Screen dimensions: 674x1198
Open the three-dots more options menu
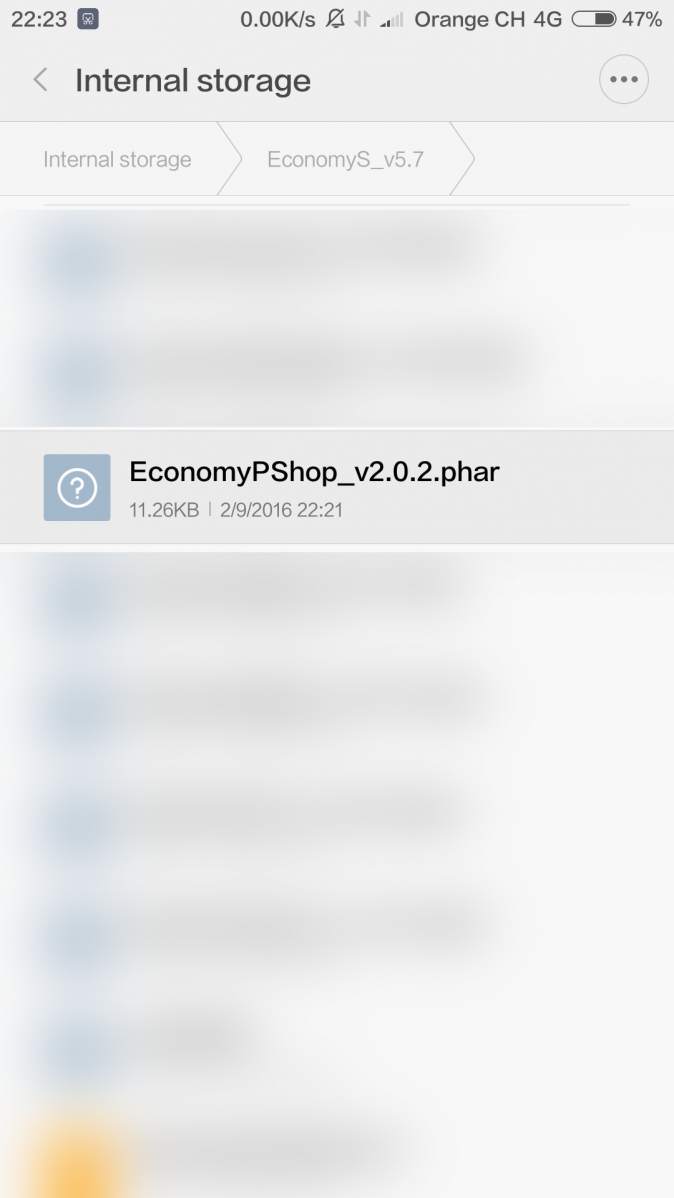[x=624, y=79]
